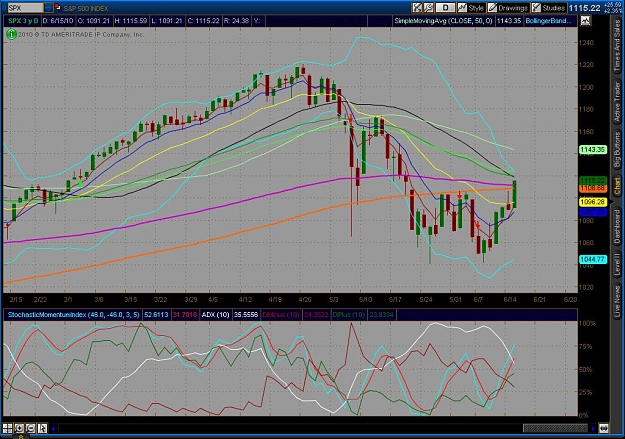This screenshot has width=625, height=439.
Task: Click the O: 1091.21 open value
Action: [93, 21]
